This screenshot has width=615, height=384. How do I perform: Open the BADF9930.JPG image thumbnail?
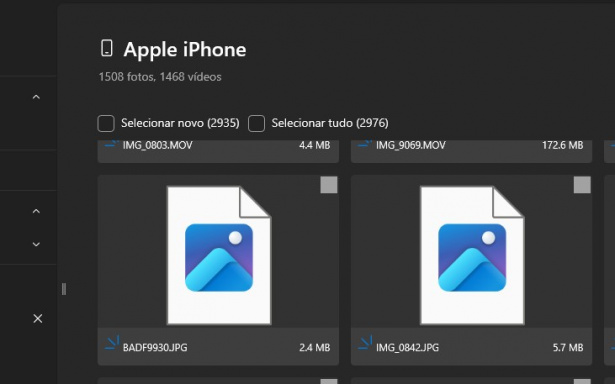(x=219, y=255)
